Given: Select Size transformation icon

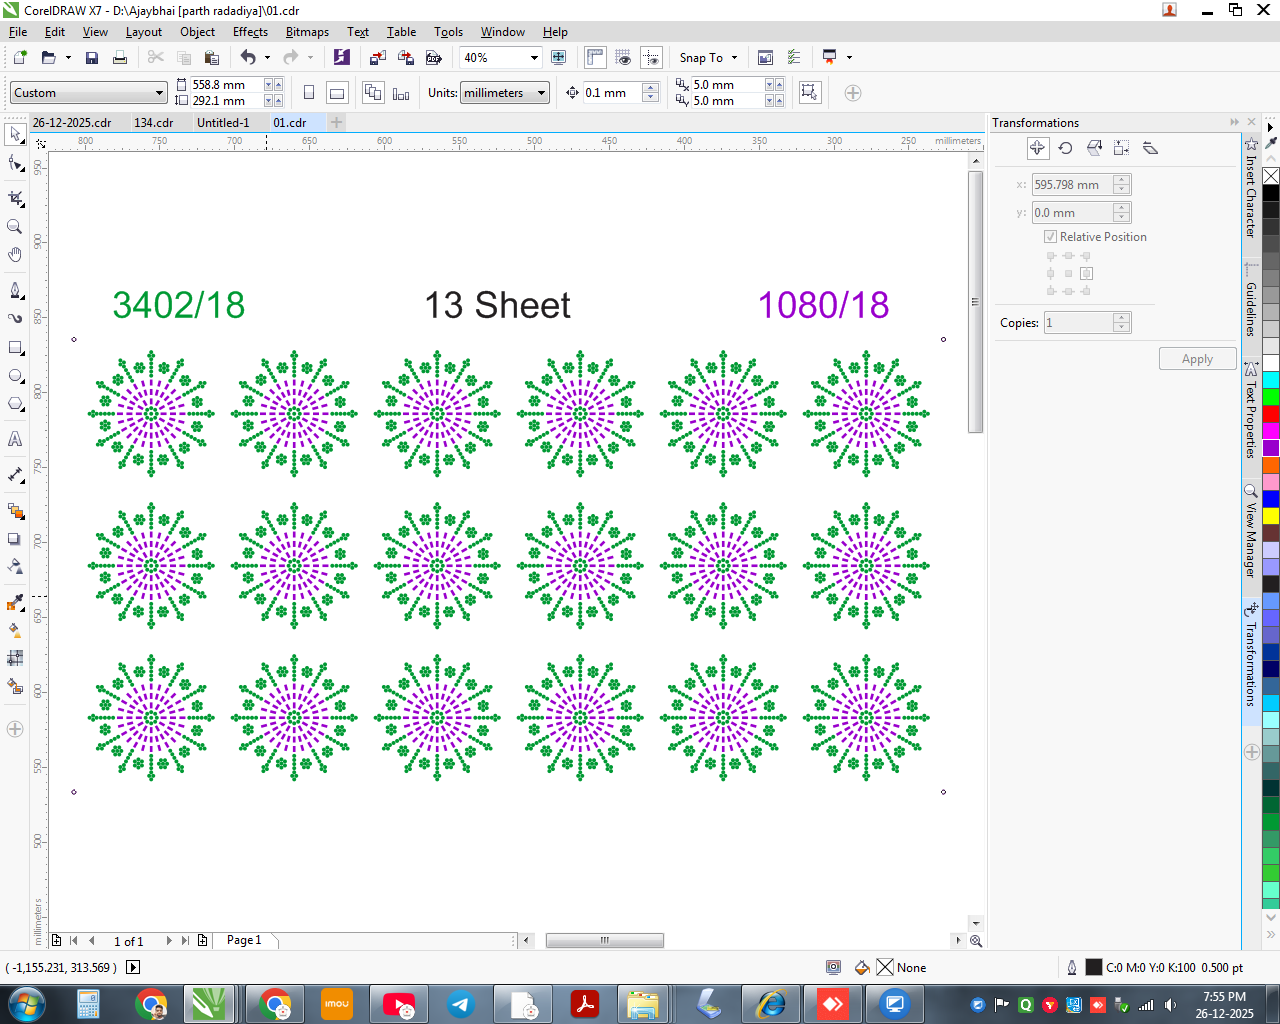Looking at the screenshot, I should 1122,148.
